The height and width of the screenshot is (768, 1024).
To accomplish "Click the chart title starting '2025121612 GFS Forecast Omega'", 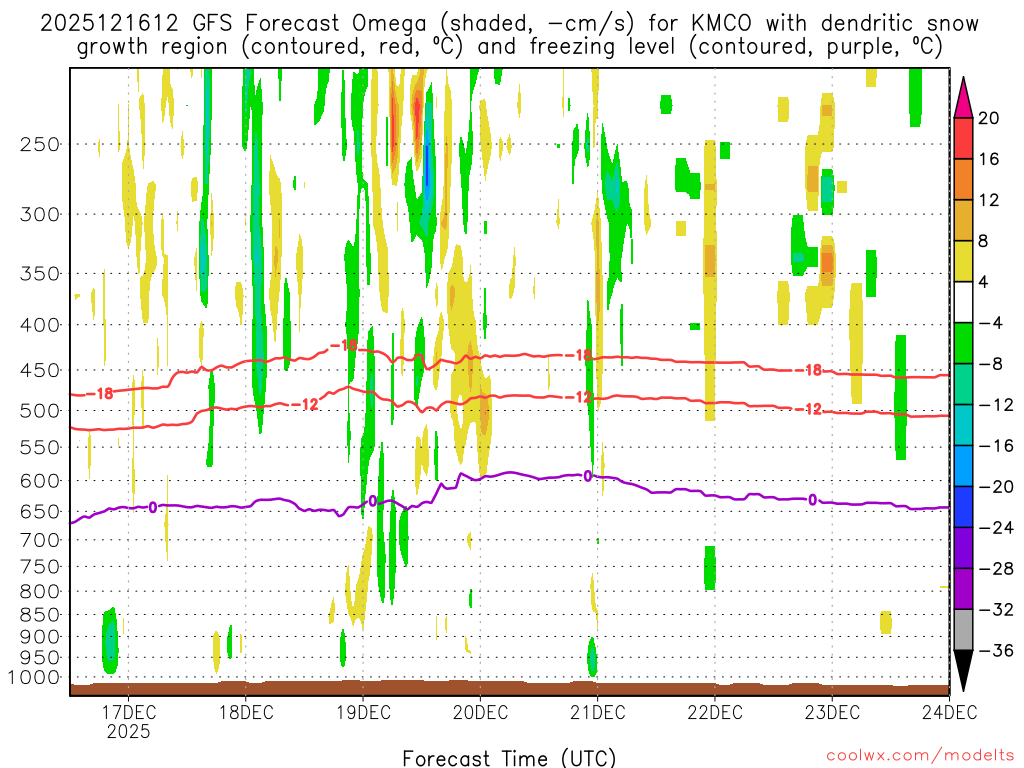I will 509,35.
